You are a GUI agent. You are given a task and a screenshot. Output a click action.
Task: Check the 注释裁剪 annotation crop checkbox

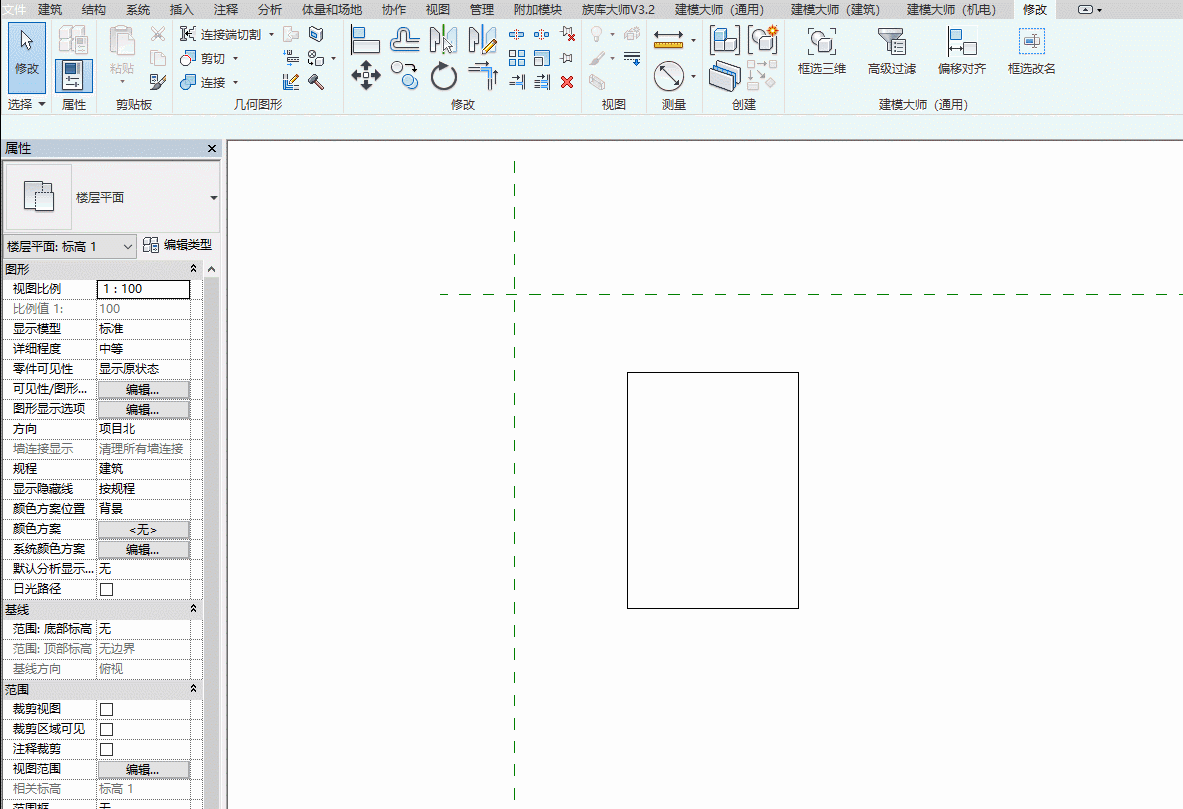106,749
